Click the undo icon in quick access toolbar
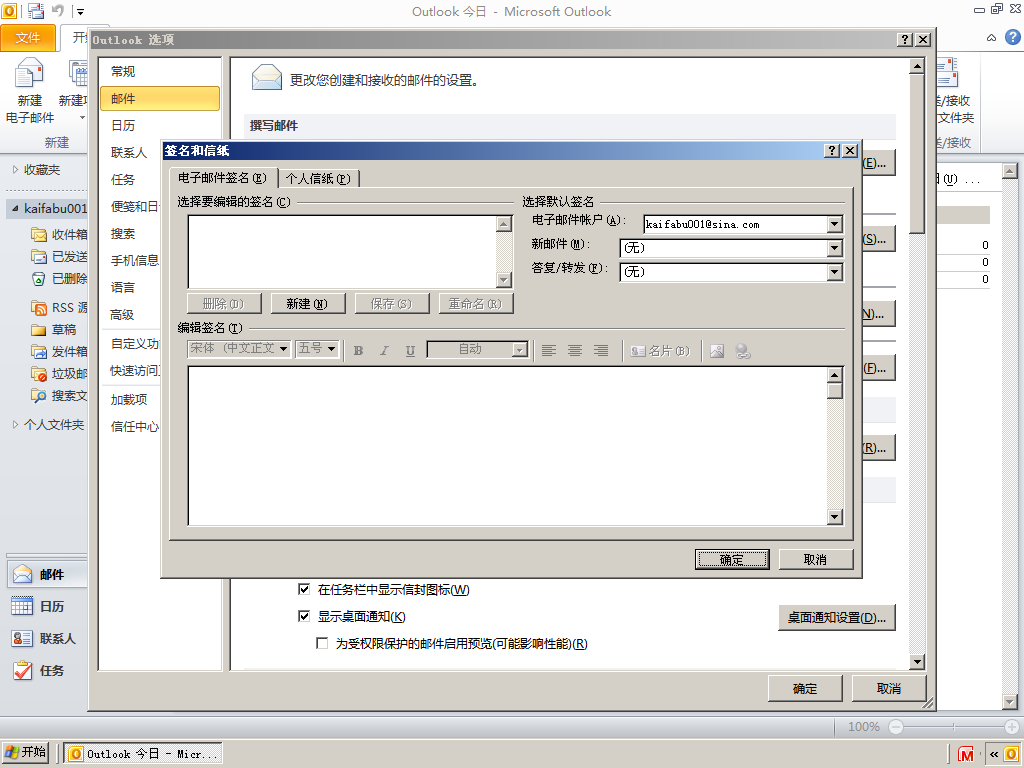The width and height of the screenshot is (1024, 768). click(57, 10)
